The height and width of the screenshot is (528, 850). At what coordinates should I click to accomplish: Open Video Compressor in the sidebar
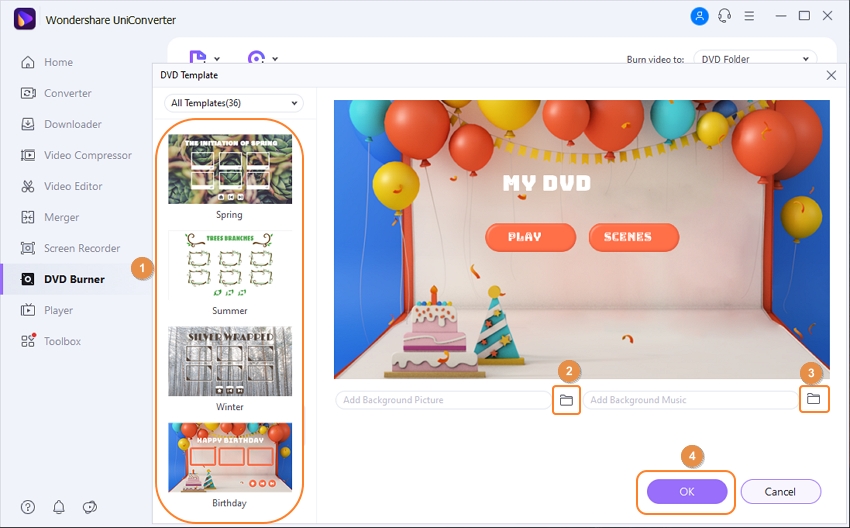87,155
